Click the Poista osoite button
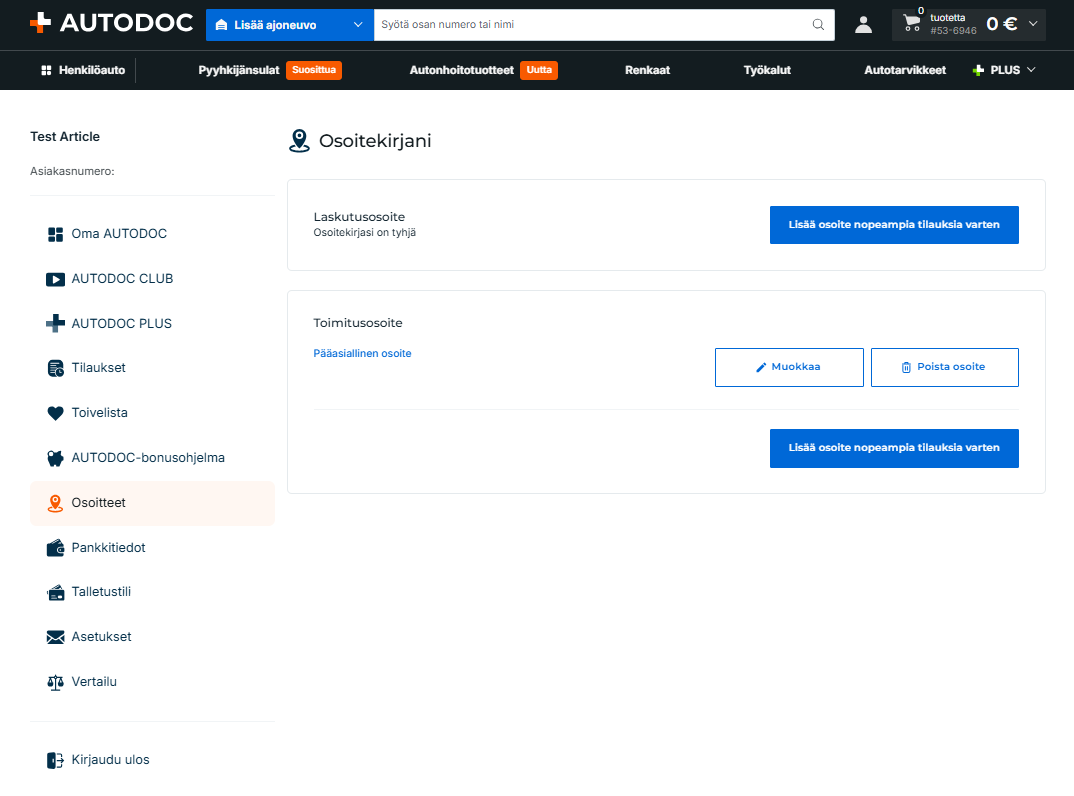1074x796 pixels. (945, 367)
